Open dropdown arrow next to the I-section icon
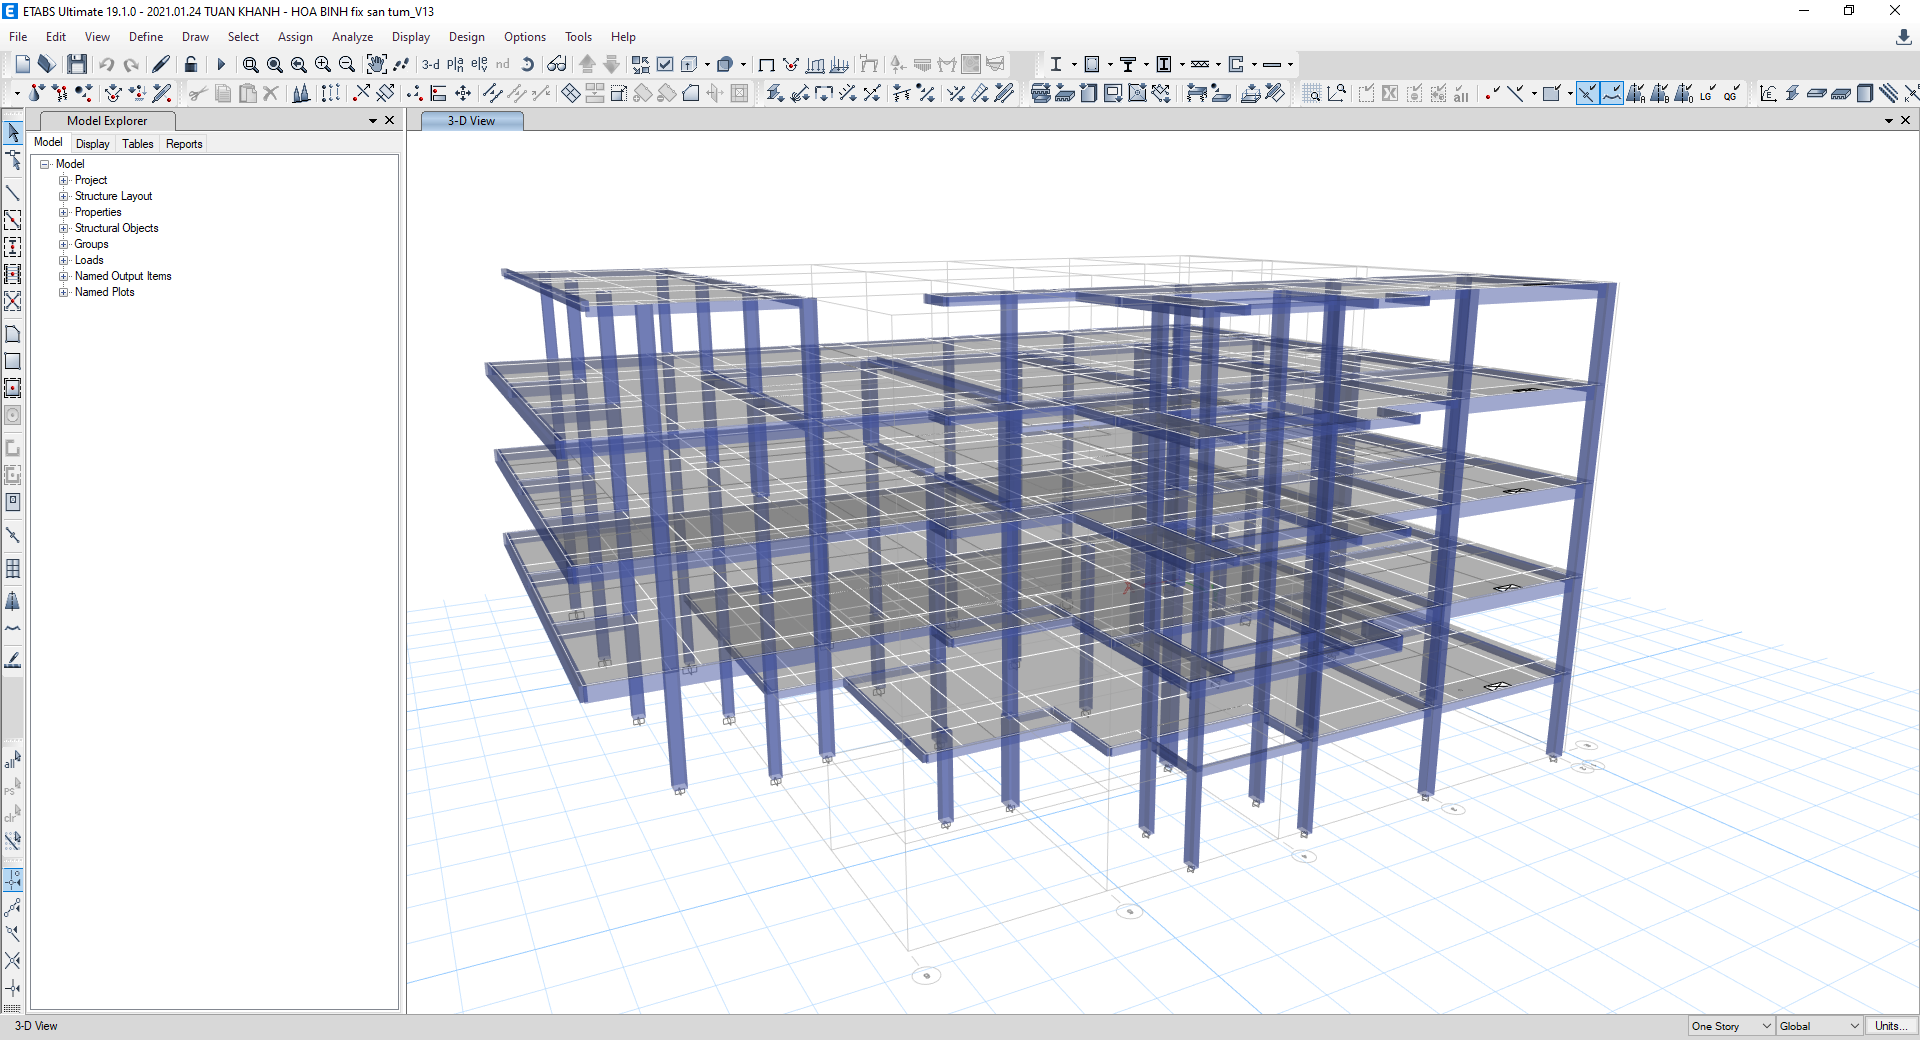Viewport: 1920px width, 1040px height. (x=1075, y=64)
